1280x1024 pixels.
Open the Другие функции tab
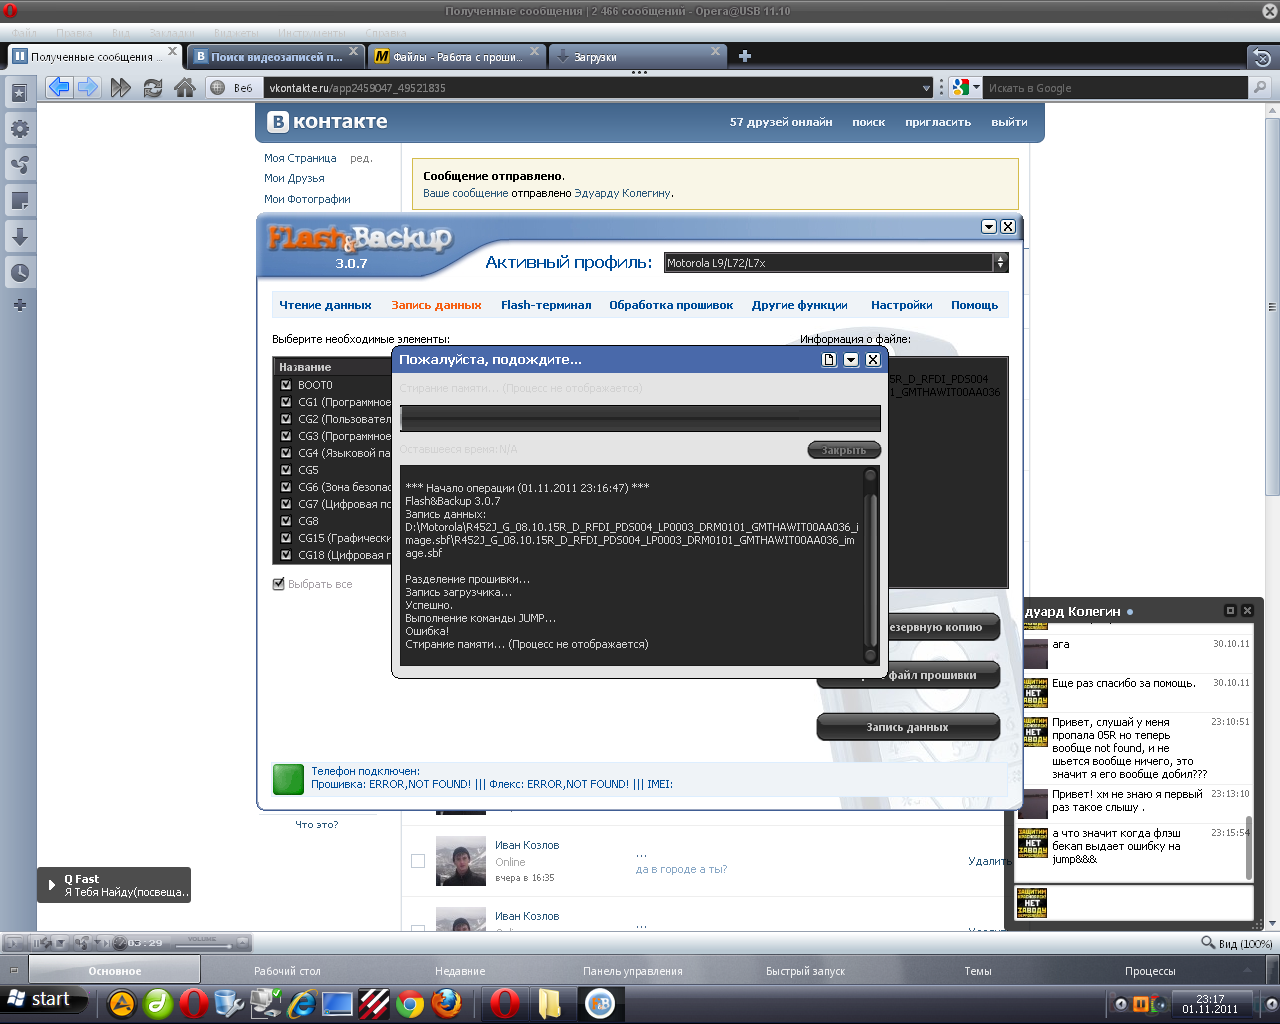pyautogui.click(x=800, y=305)
